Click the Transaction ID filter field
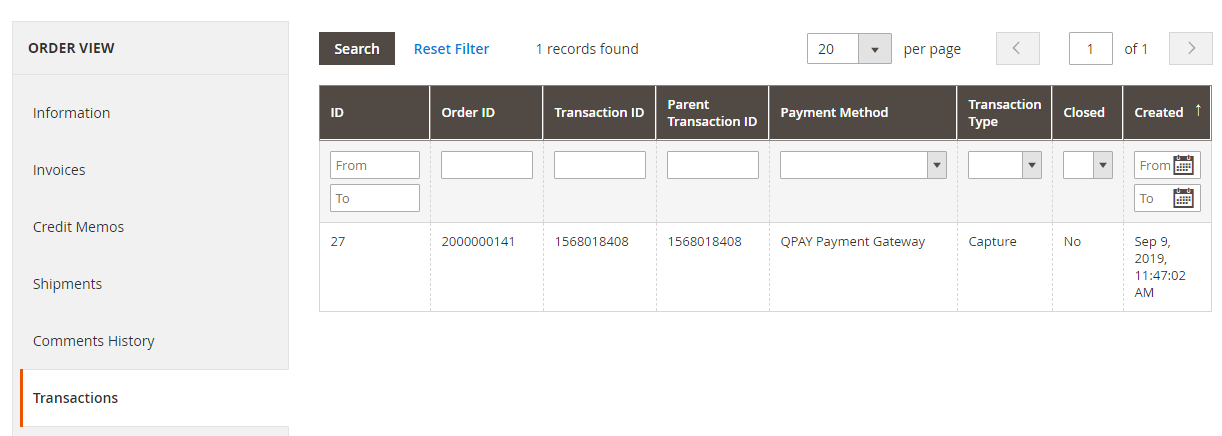Screen dimensions: 1222x436 pyautogui.click(x=599, y=165)
